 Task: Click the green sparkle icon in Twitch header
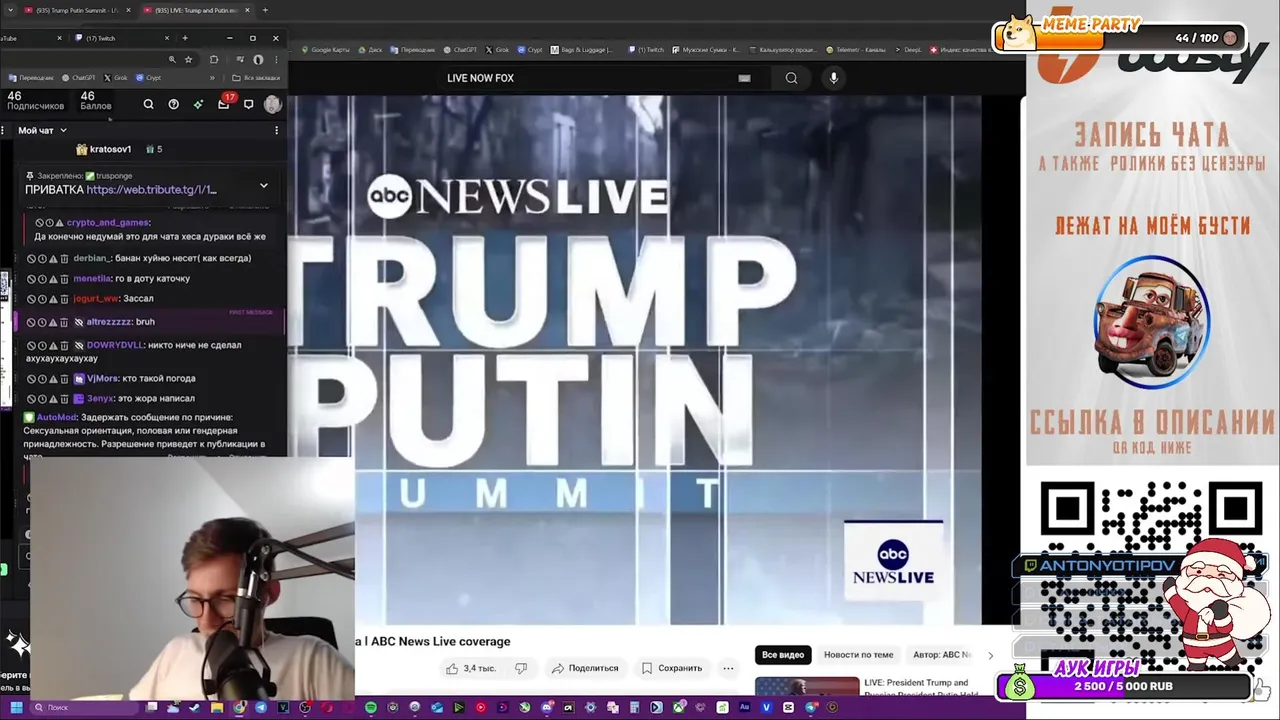198,104
